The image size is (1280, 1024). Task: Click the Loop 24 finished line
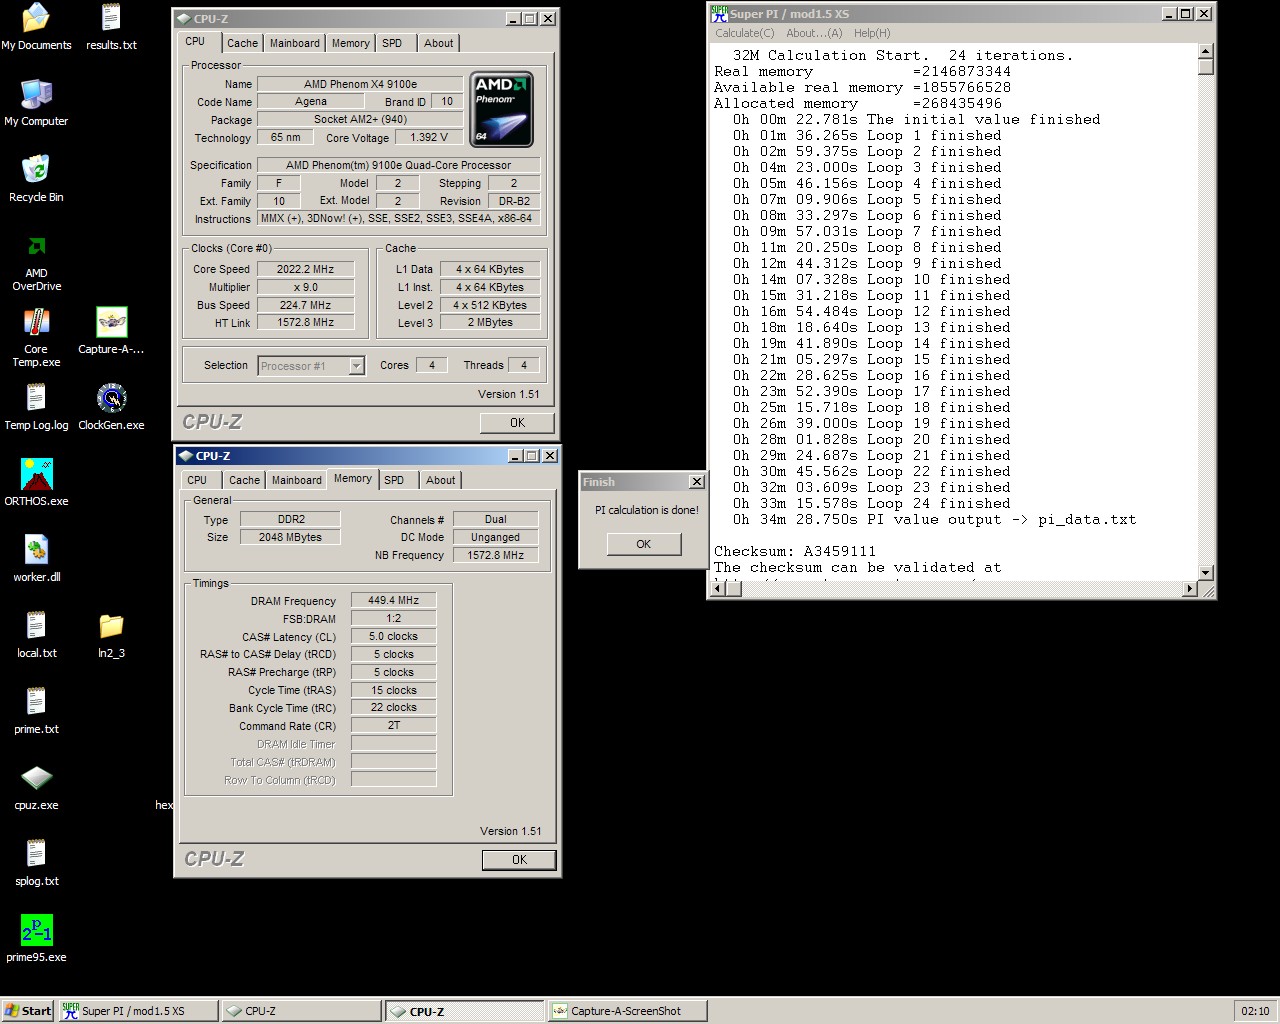pyautogui.click(x=871, y=503)
